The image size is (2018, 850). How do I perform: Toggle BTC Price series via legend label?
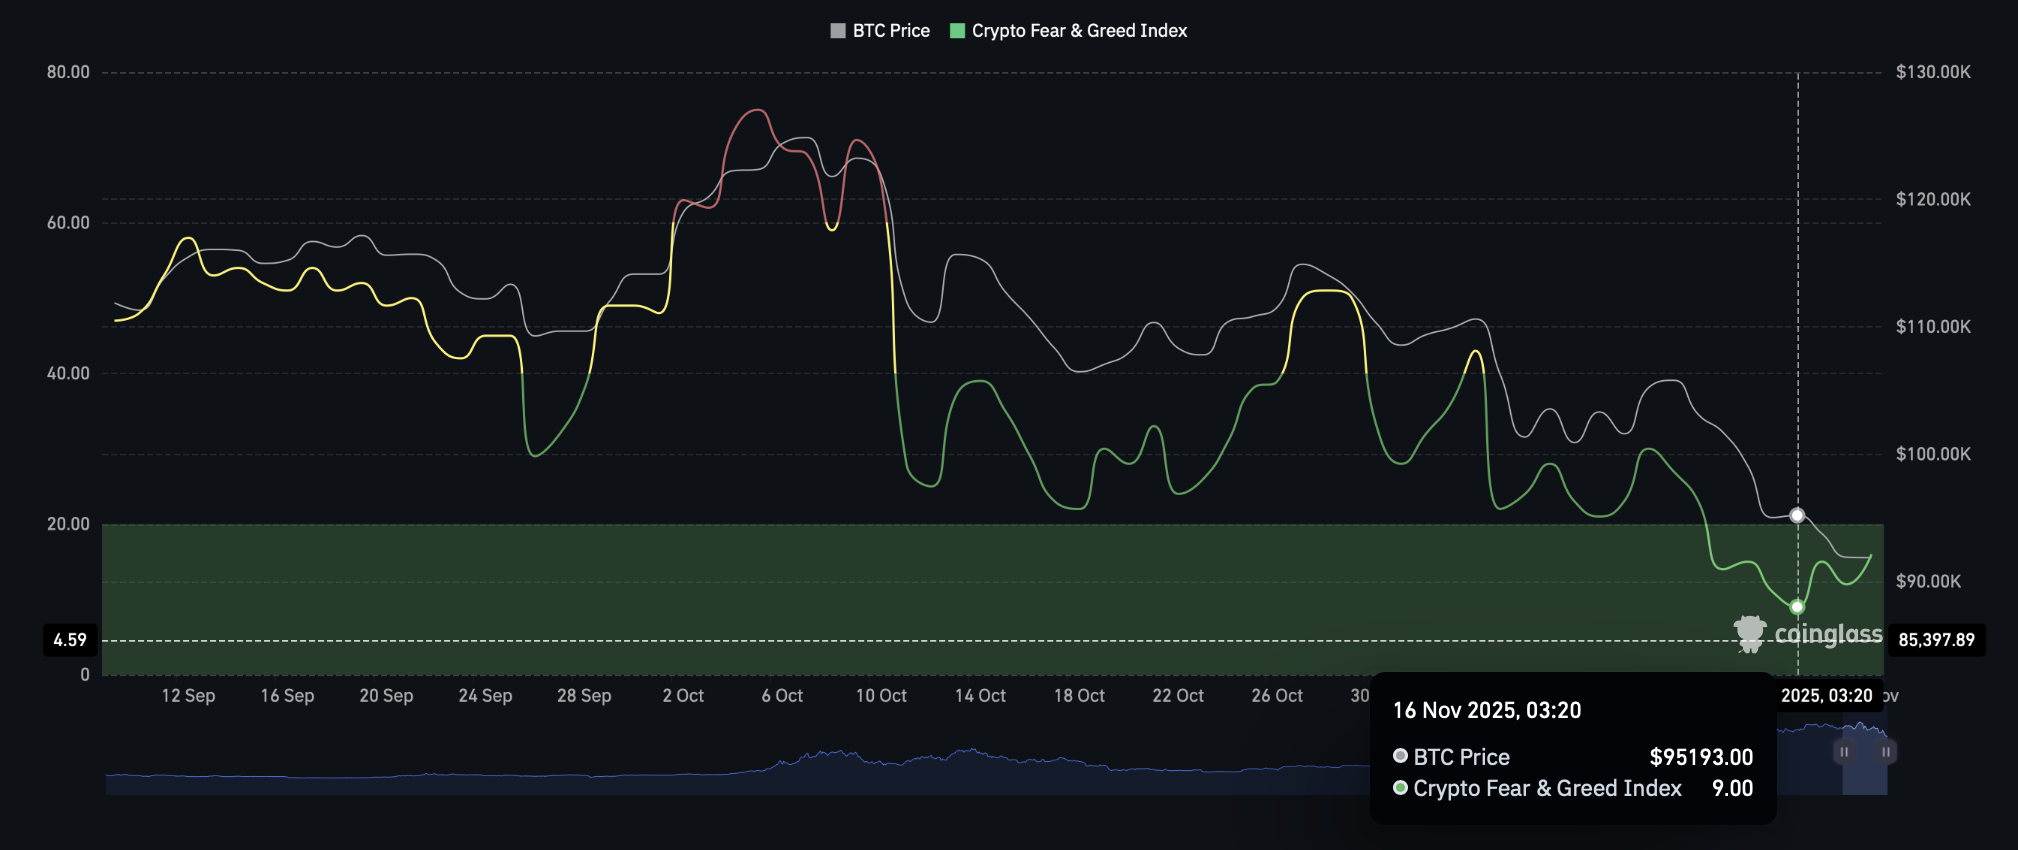click(891, 31)
